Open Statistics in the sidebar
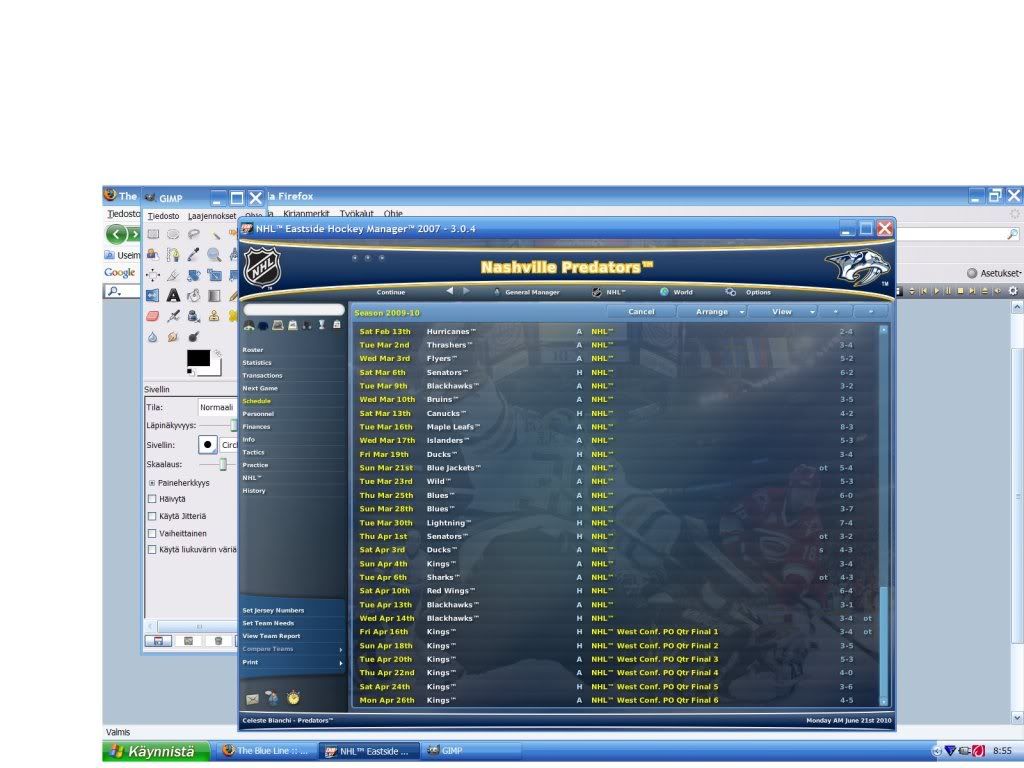Viewport: 1024px width, 768px height. (257, 362)
